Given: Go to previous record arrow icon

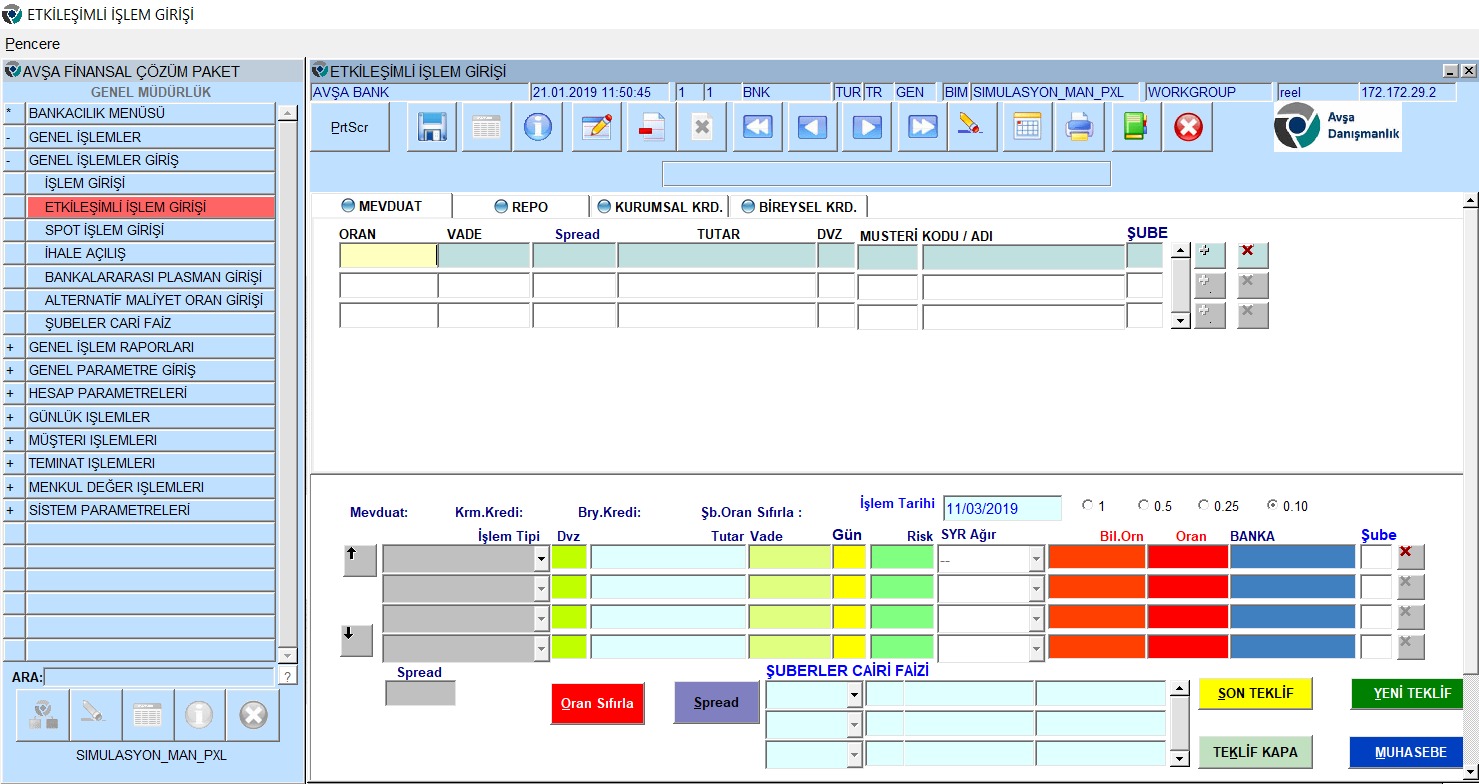Looking at the screenshot, I should coord(812,127).
